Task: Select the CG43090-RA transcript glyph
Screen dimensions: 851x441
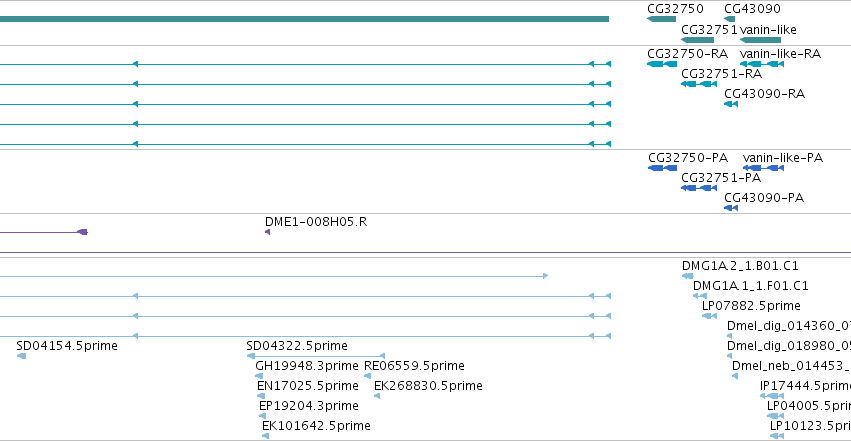Action: [731, 104]
